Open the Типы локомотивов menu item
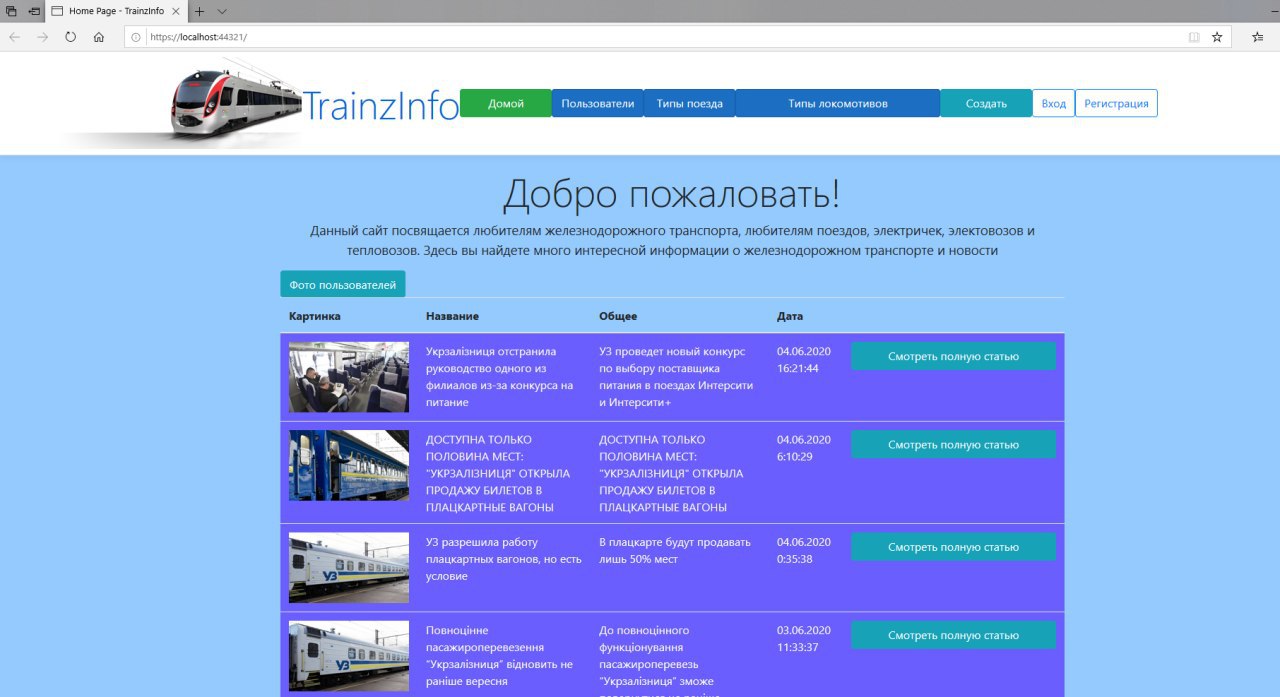Viewport: 1280px width, 697px height. click(x=838, y=103)
